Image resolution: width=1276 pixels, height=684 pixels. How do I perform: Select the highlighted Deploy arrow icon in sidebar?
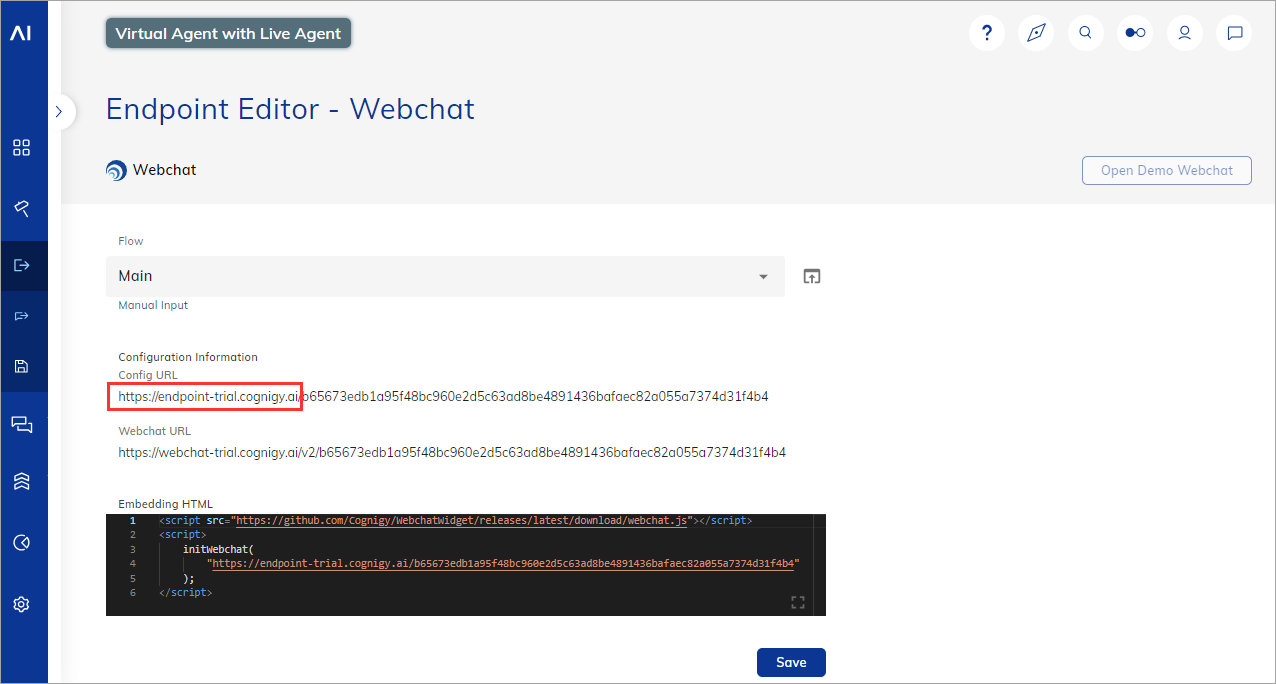click(21, 265)
